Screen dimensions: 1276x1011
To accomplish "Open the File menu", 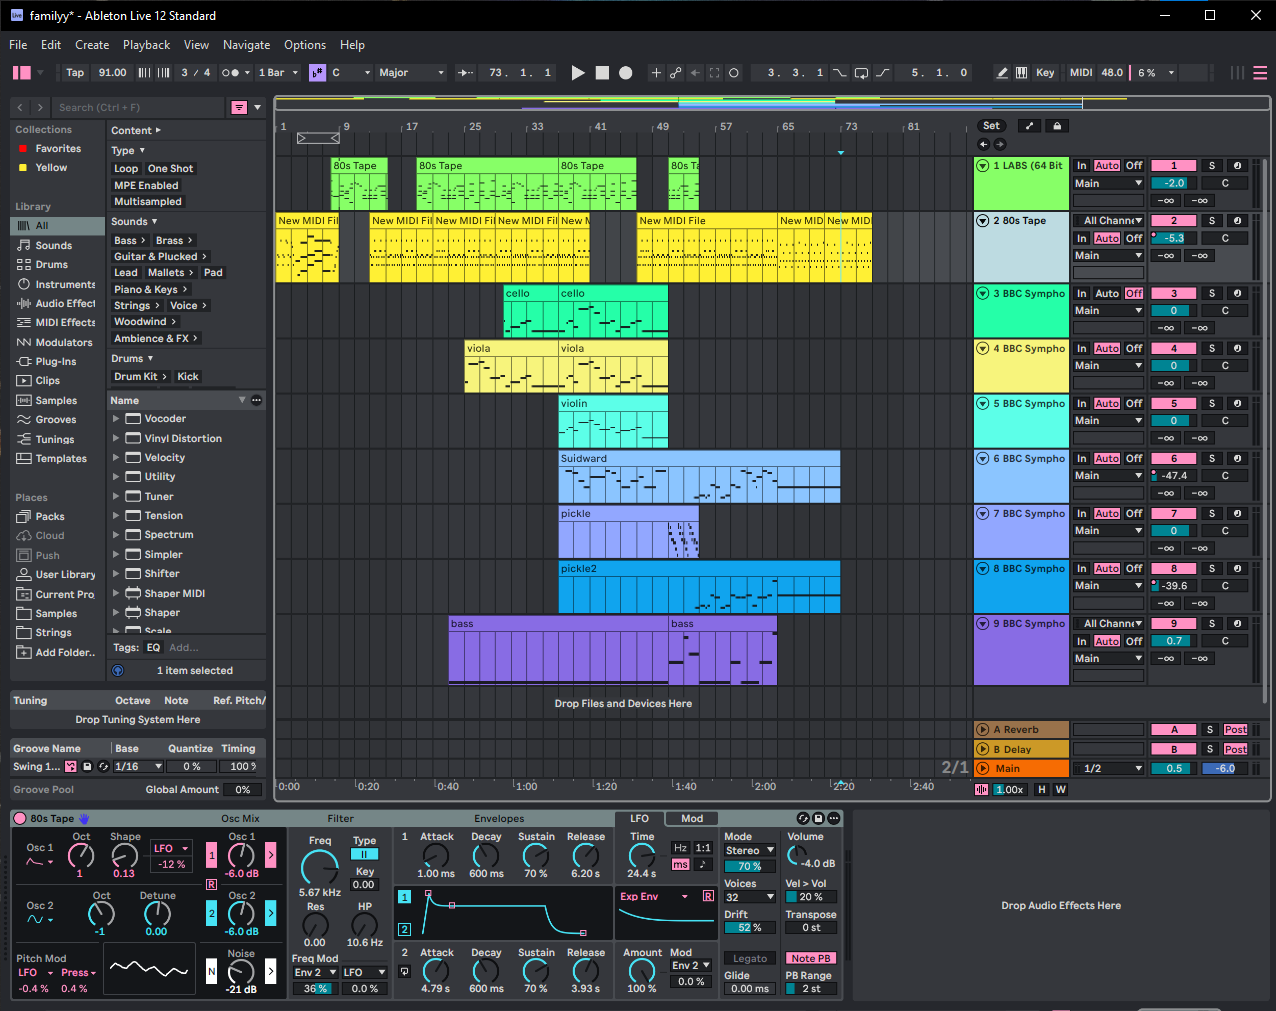I will (18, 45).
